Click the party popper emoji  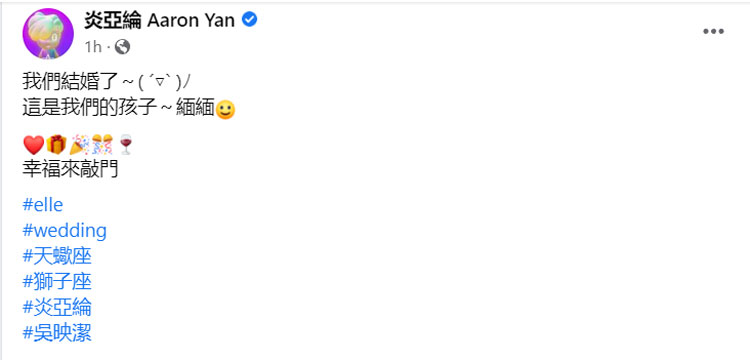tap(79, 144)
